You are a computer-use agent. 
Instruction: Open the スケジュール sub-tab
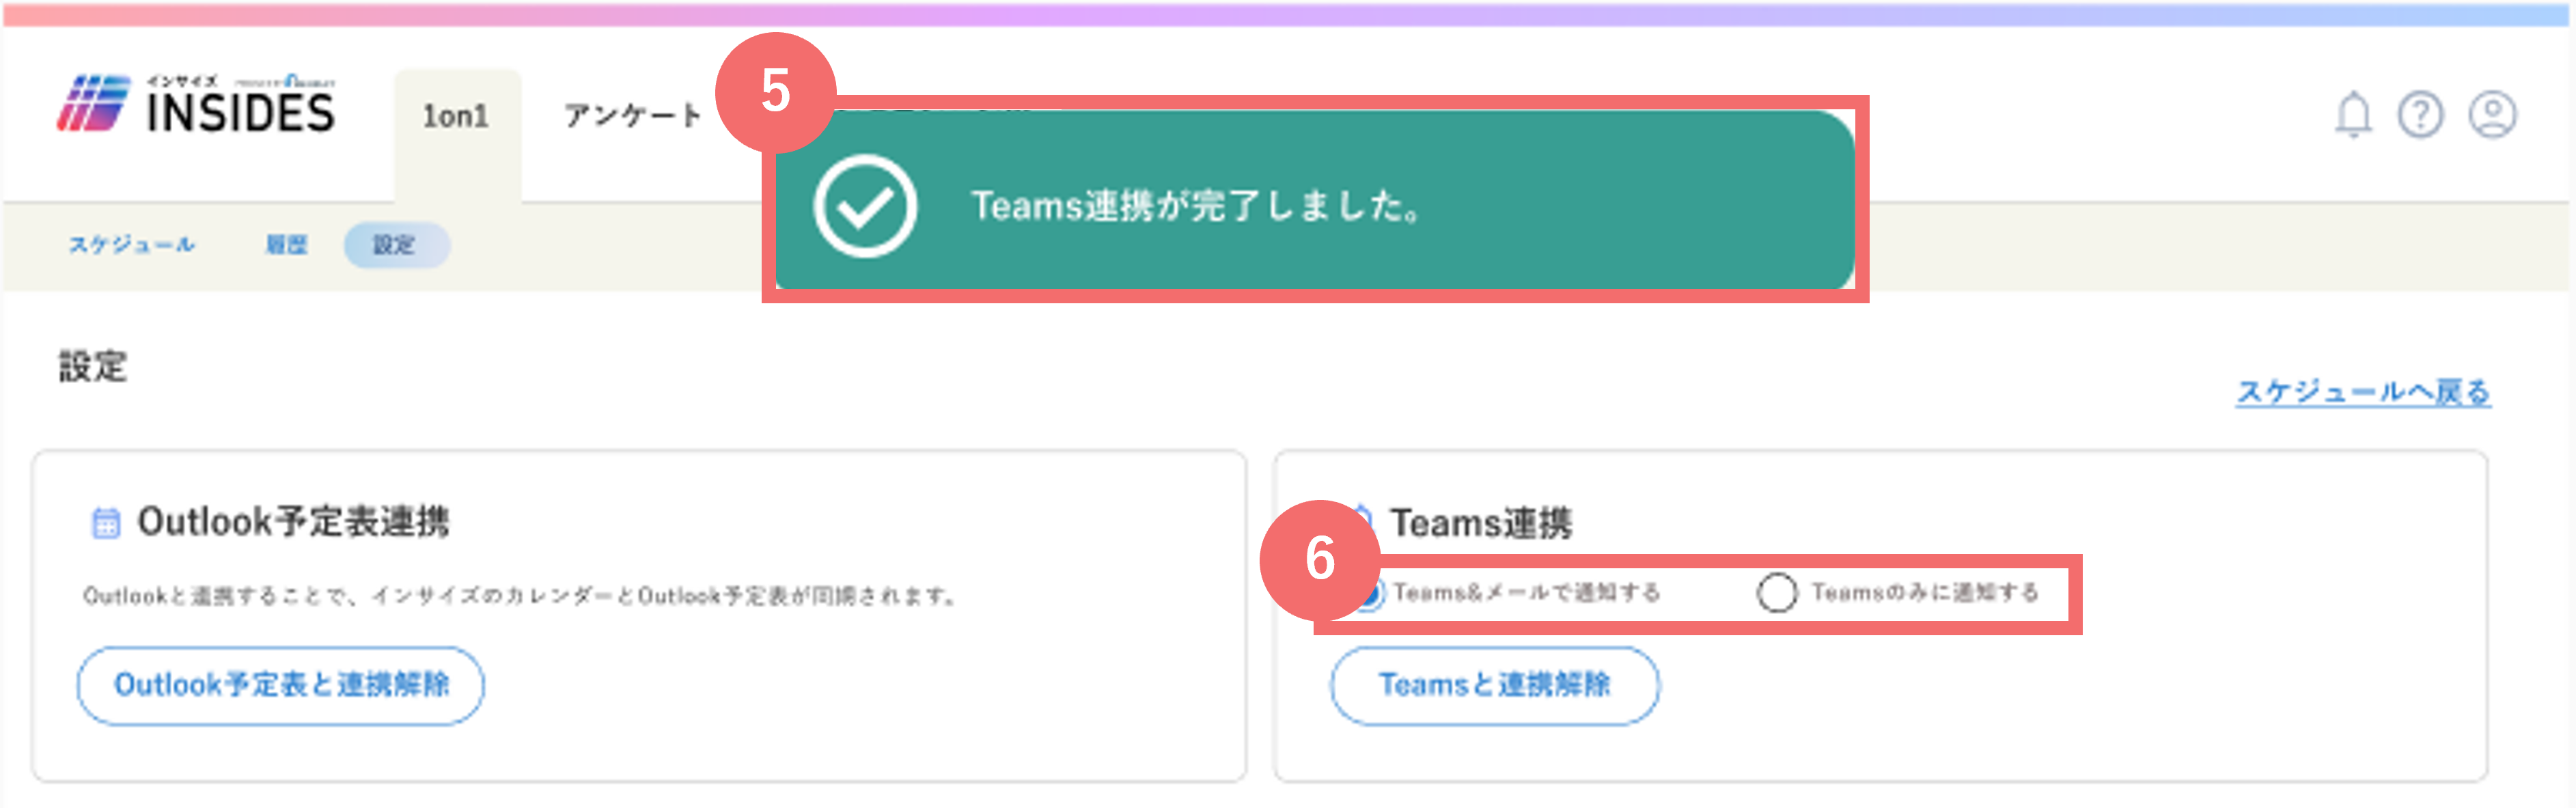pos(132,245)
